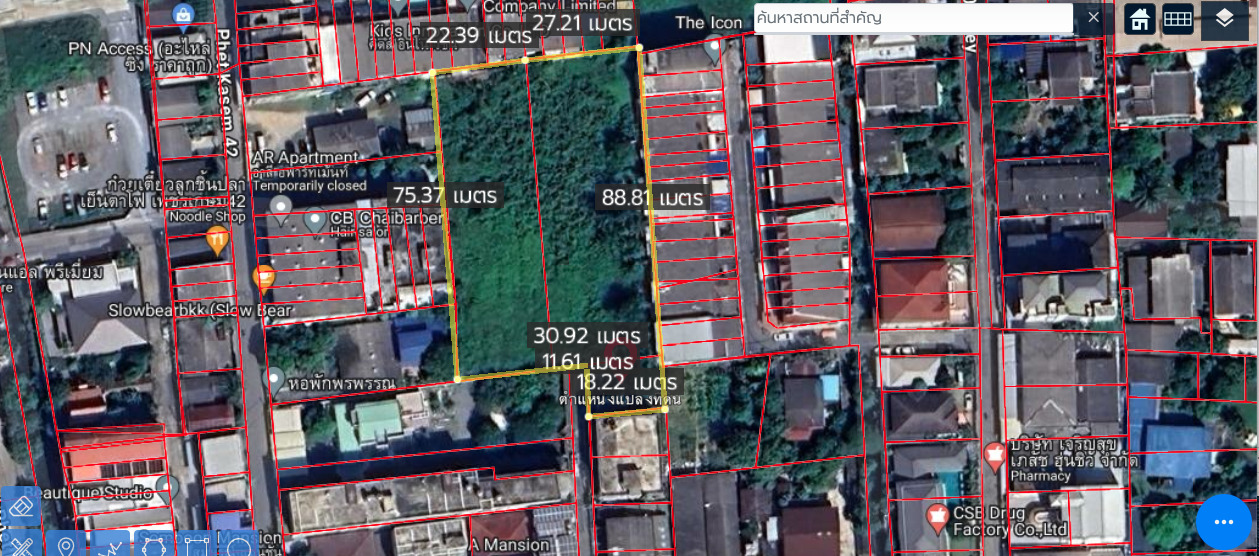Click the home icon button
The image size is (1259, 556).
click(x=1139, y=18)
